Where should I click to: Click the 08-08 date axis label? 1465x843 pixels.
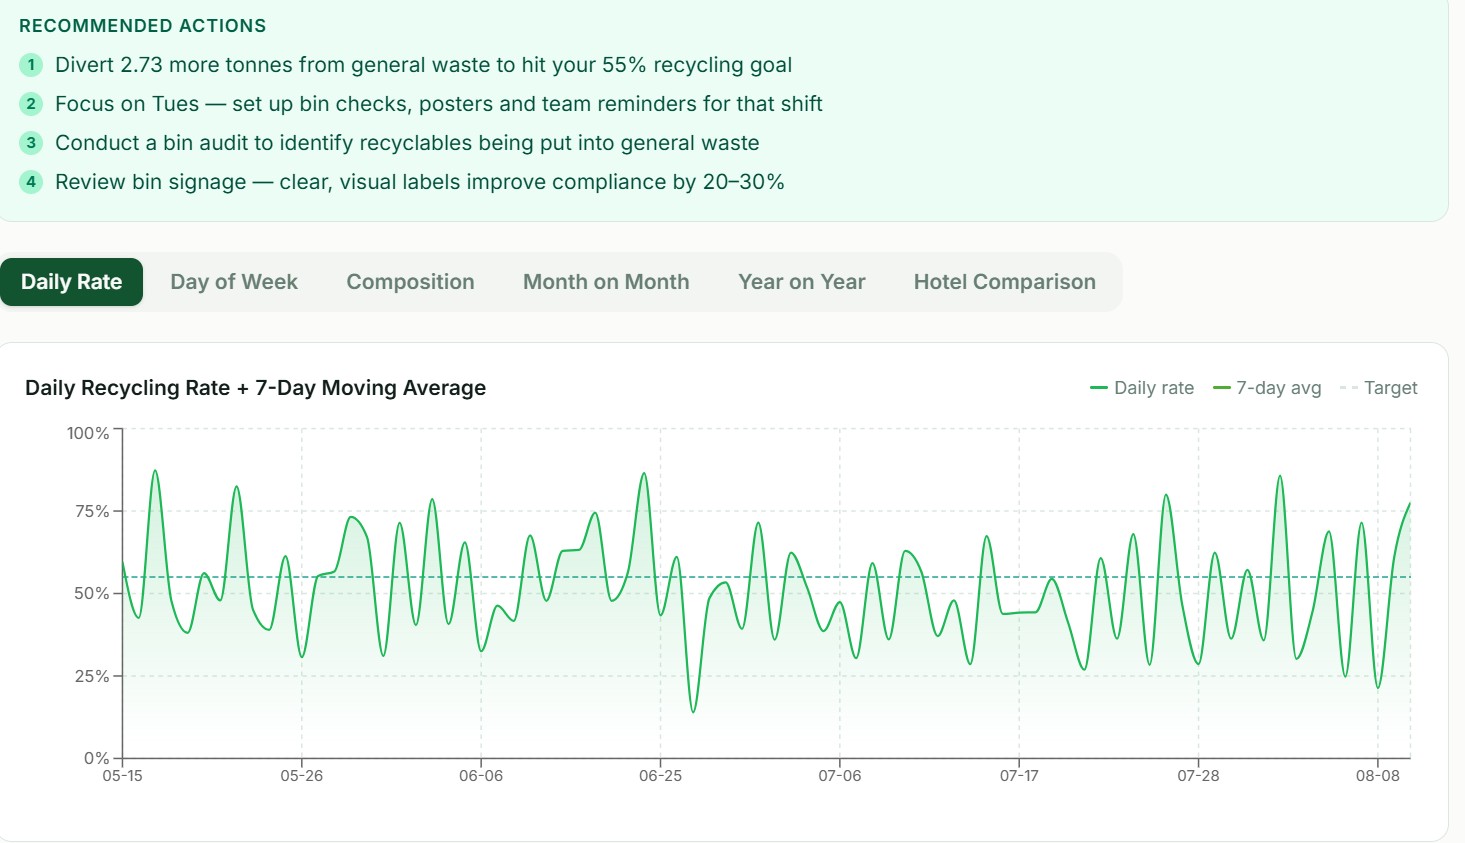pos(1378,776)
